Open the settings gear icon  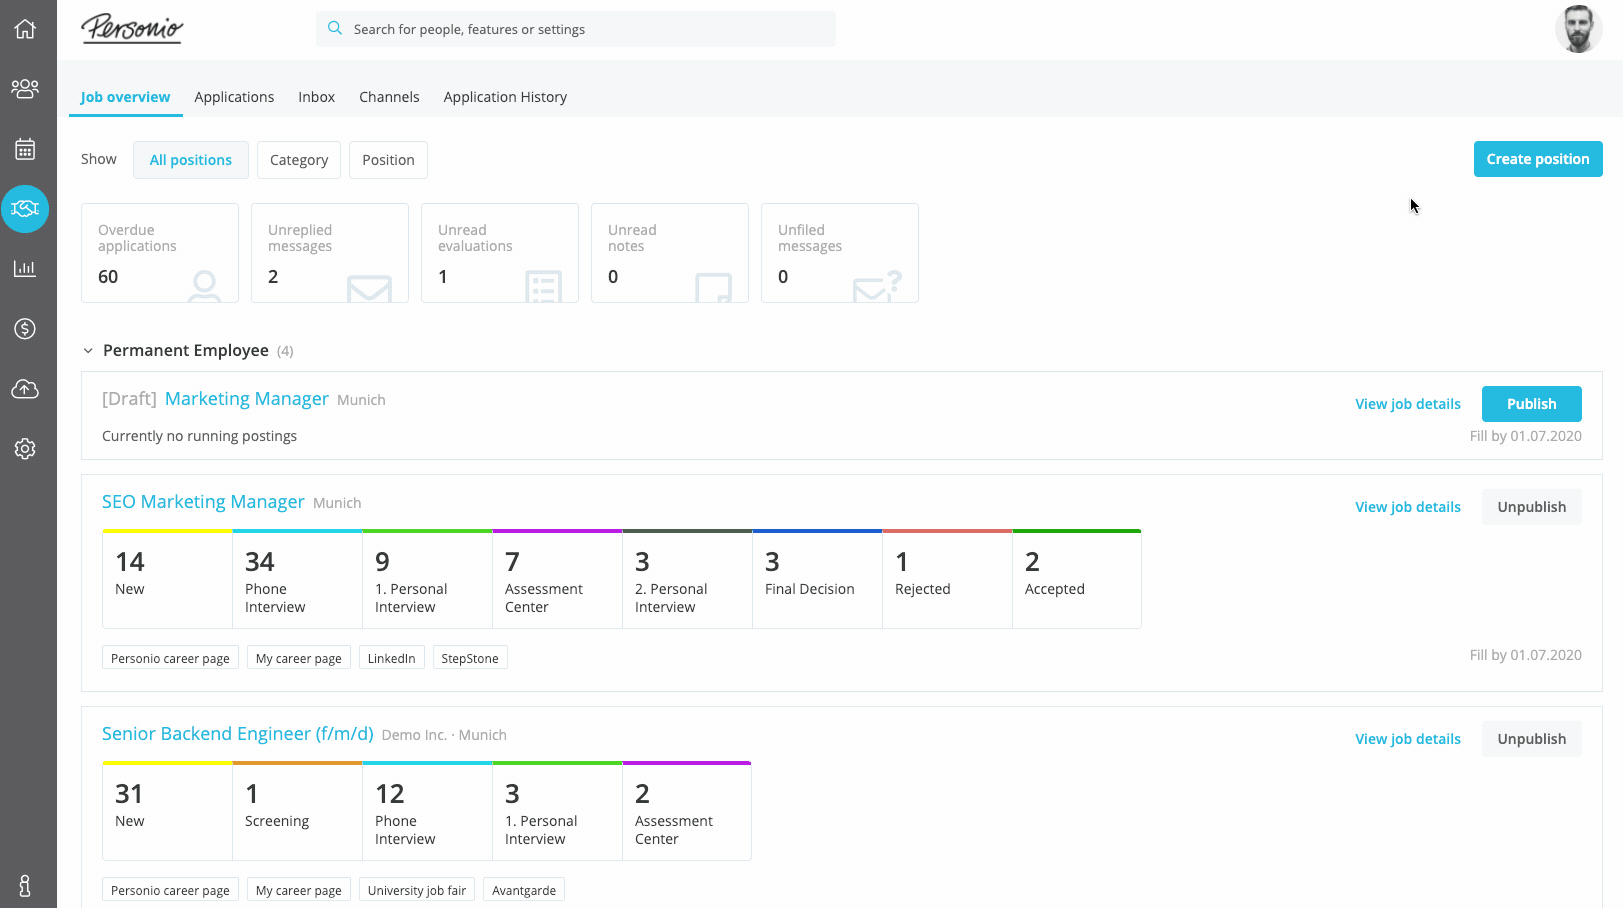[25, 449]
